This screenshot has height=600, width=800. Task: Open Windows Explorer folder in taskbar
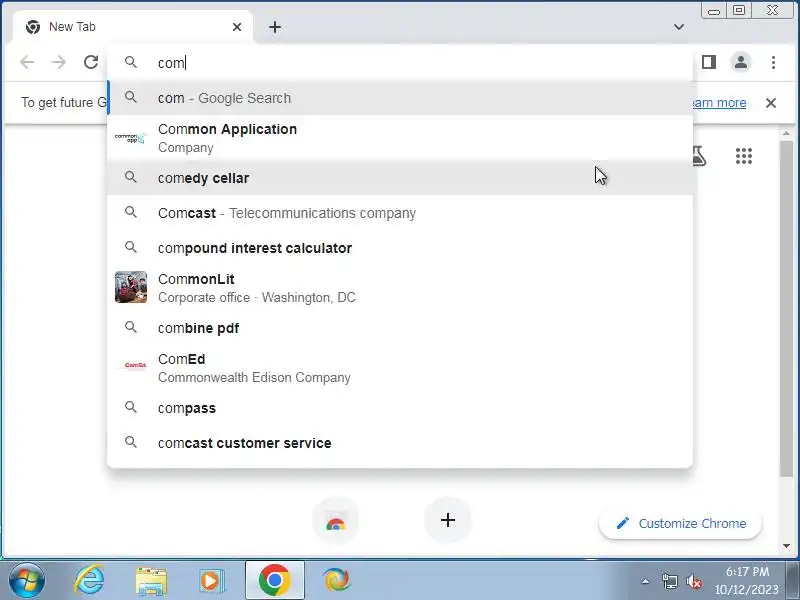tap(151, 581)
